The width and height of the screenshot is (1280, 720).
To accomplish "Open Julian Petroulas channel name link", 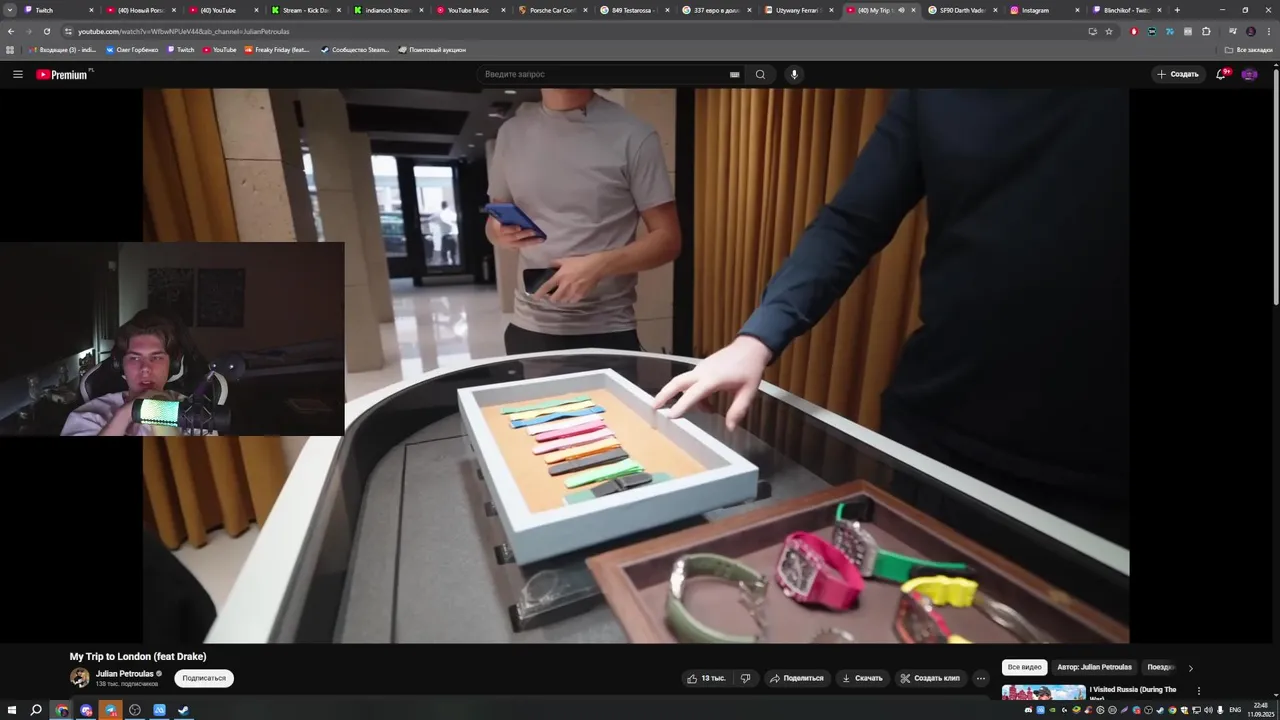I will coord(125,673).
